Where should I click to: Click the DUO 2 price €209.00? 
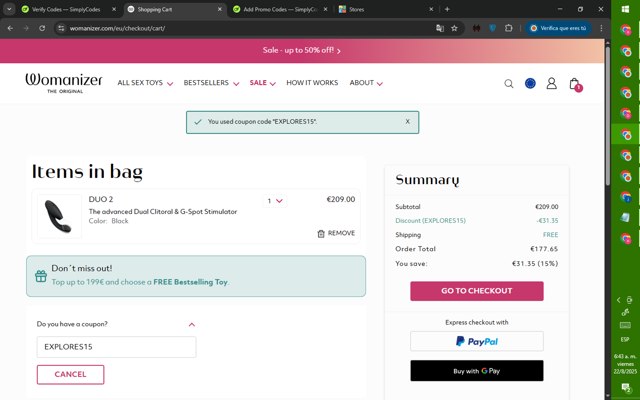coord(341,199)
